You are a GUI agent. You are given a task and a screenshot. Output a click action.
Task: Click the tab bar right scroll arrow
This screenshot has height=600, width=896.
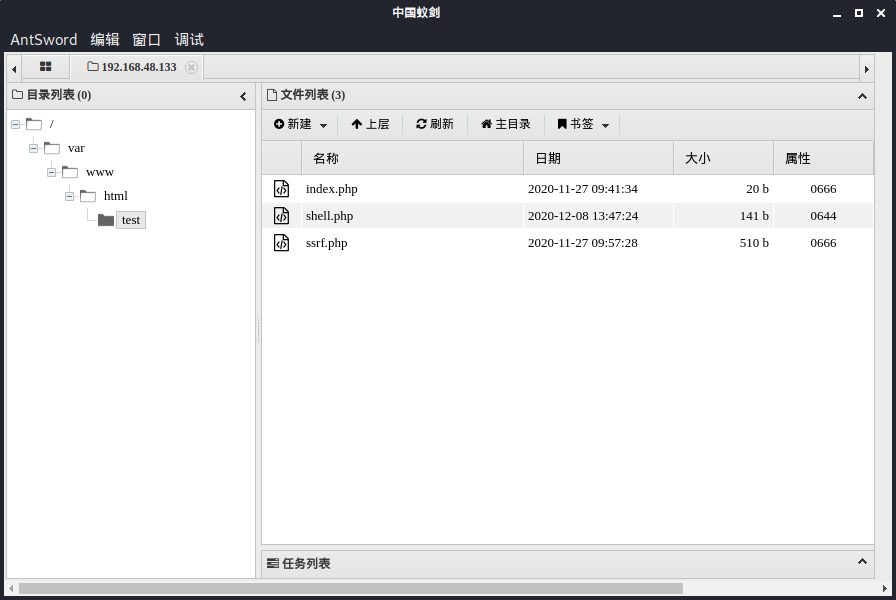pos(867,69)
